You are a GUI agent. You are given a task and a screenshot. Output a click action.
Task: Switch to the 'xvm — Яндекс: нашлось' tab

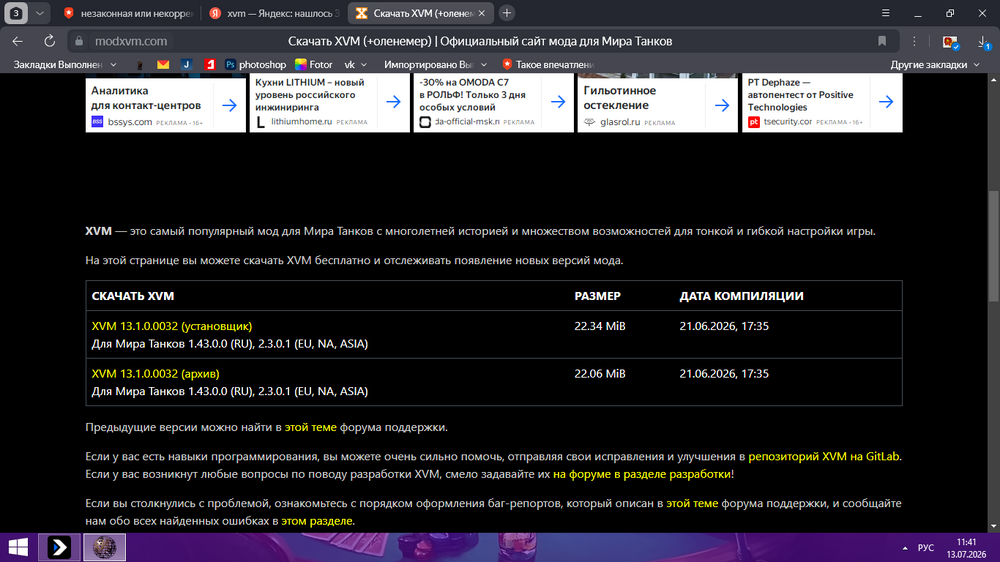click(276, 13)
